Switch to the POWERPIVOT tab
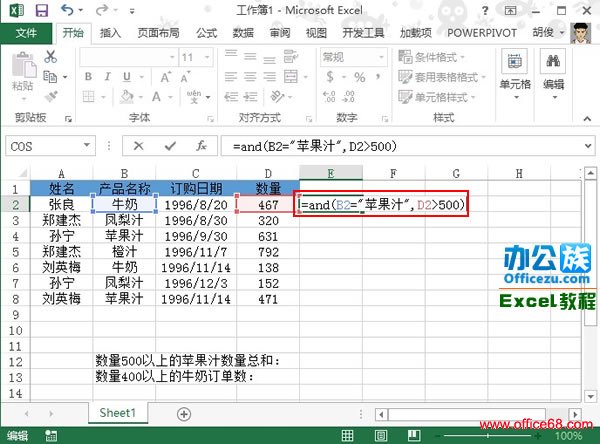 point(482,33)
